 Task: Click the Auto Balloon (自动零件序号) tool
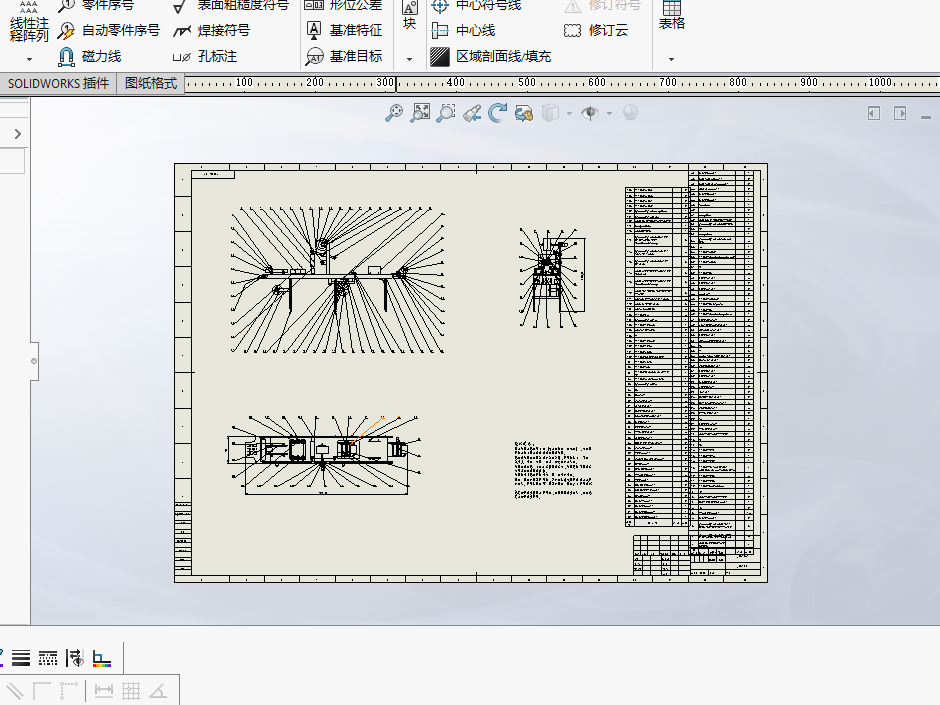pos(109,31)
